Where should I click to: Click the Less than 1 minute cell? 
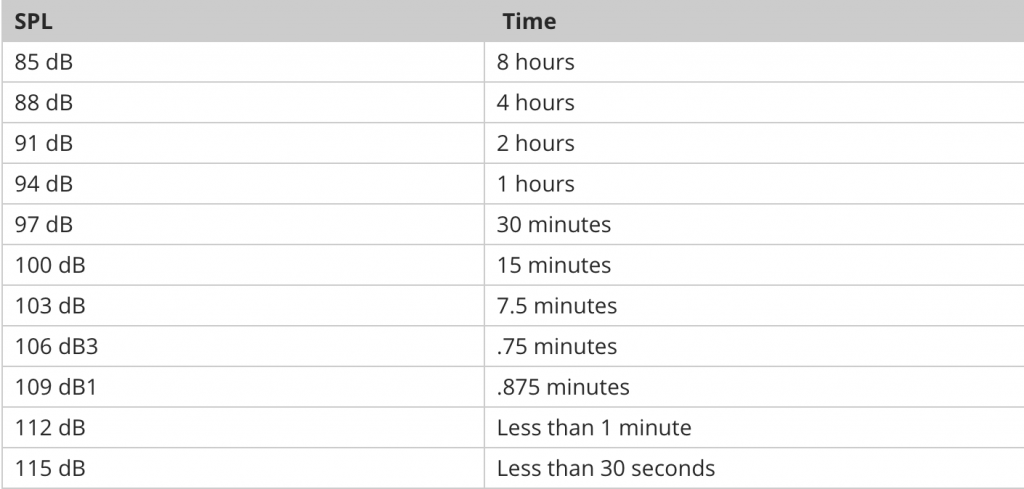pos(593,428)
